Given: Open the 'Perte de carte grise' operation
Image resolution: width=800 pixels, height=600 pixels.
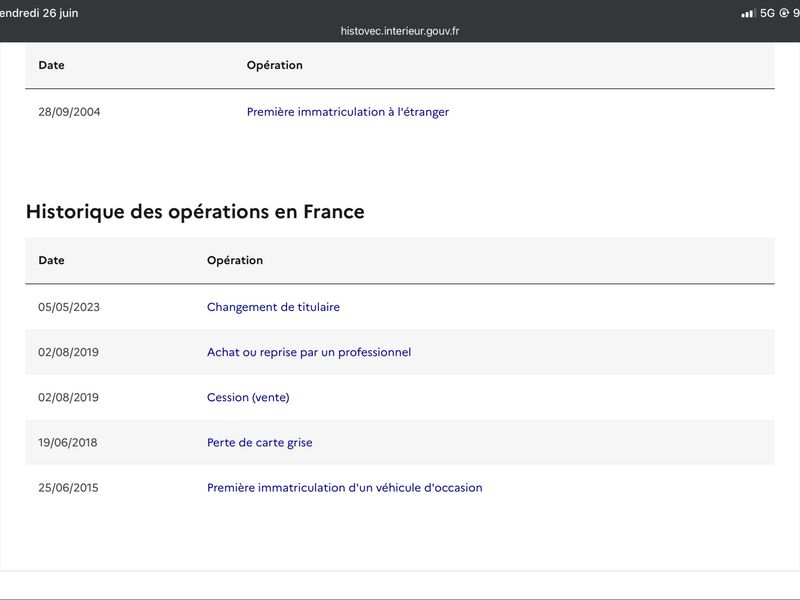Looking at the screenshot, I should (259, 442).
